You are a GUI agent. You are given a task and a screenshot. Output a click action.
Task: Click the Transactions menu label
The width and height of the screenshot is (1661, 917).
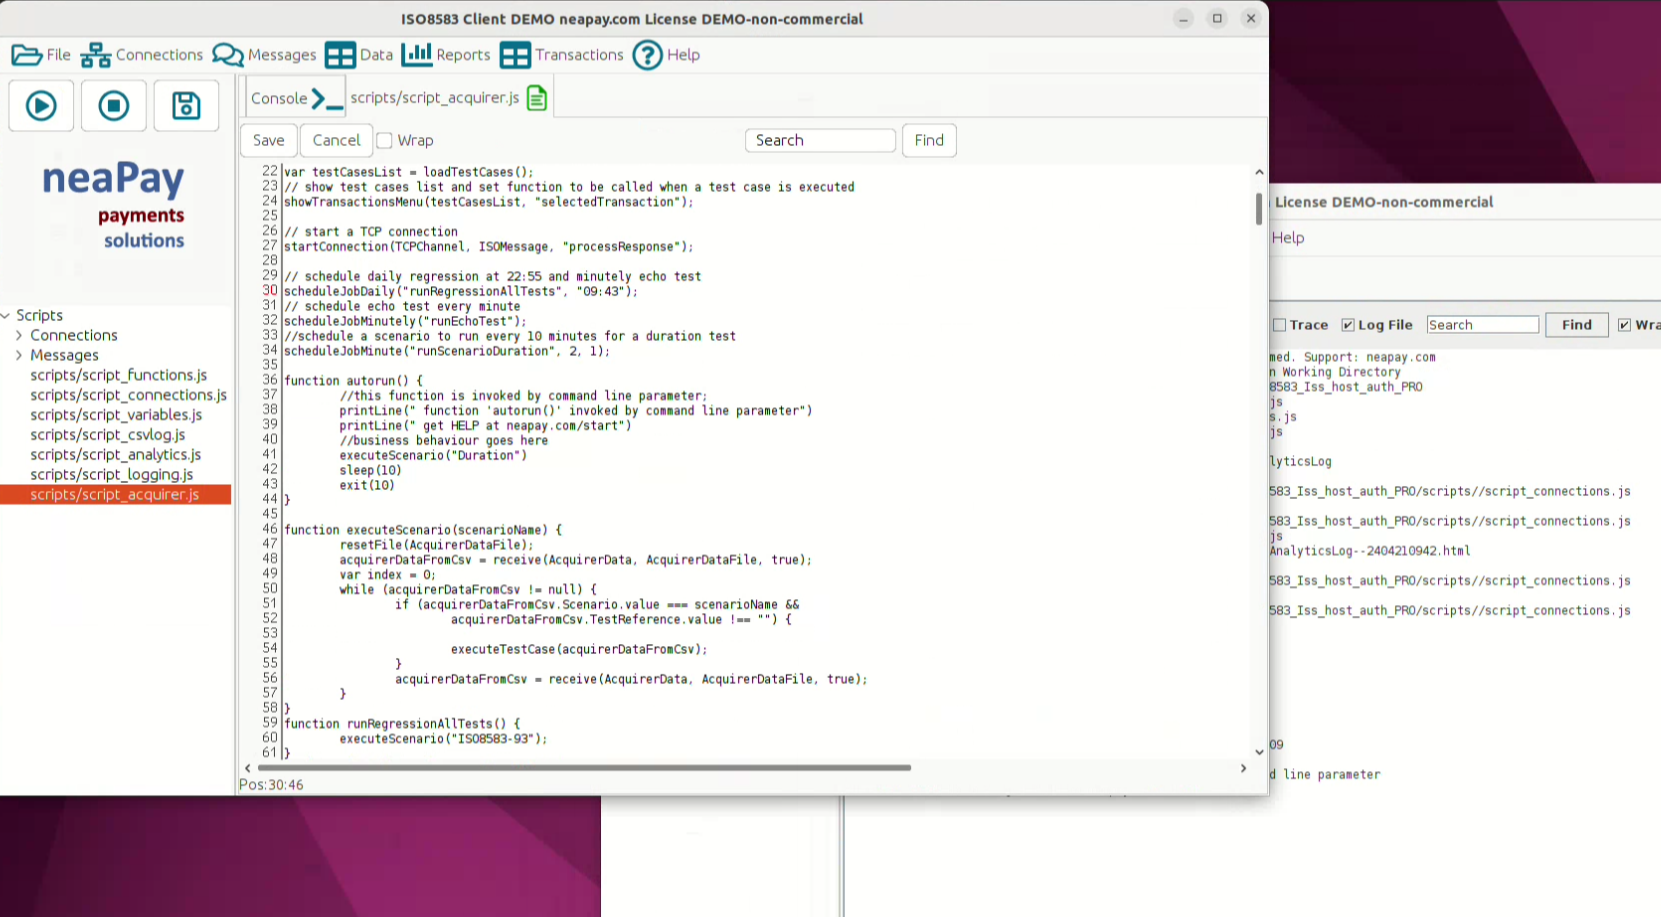click(579, 55)
